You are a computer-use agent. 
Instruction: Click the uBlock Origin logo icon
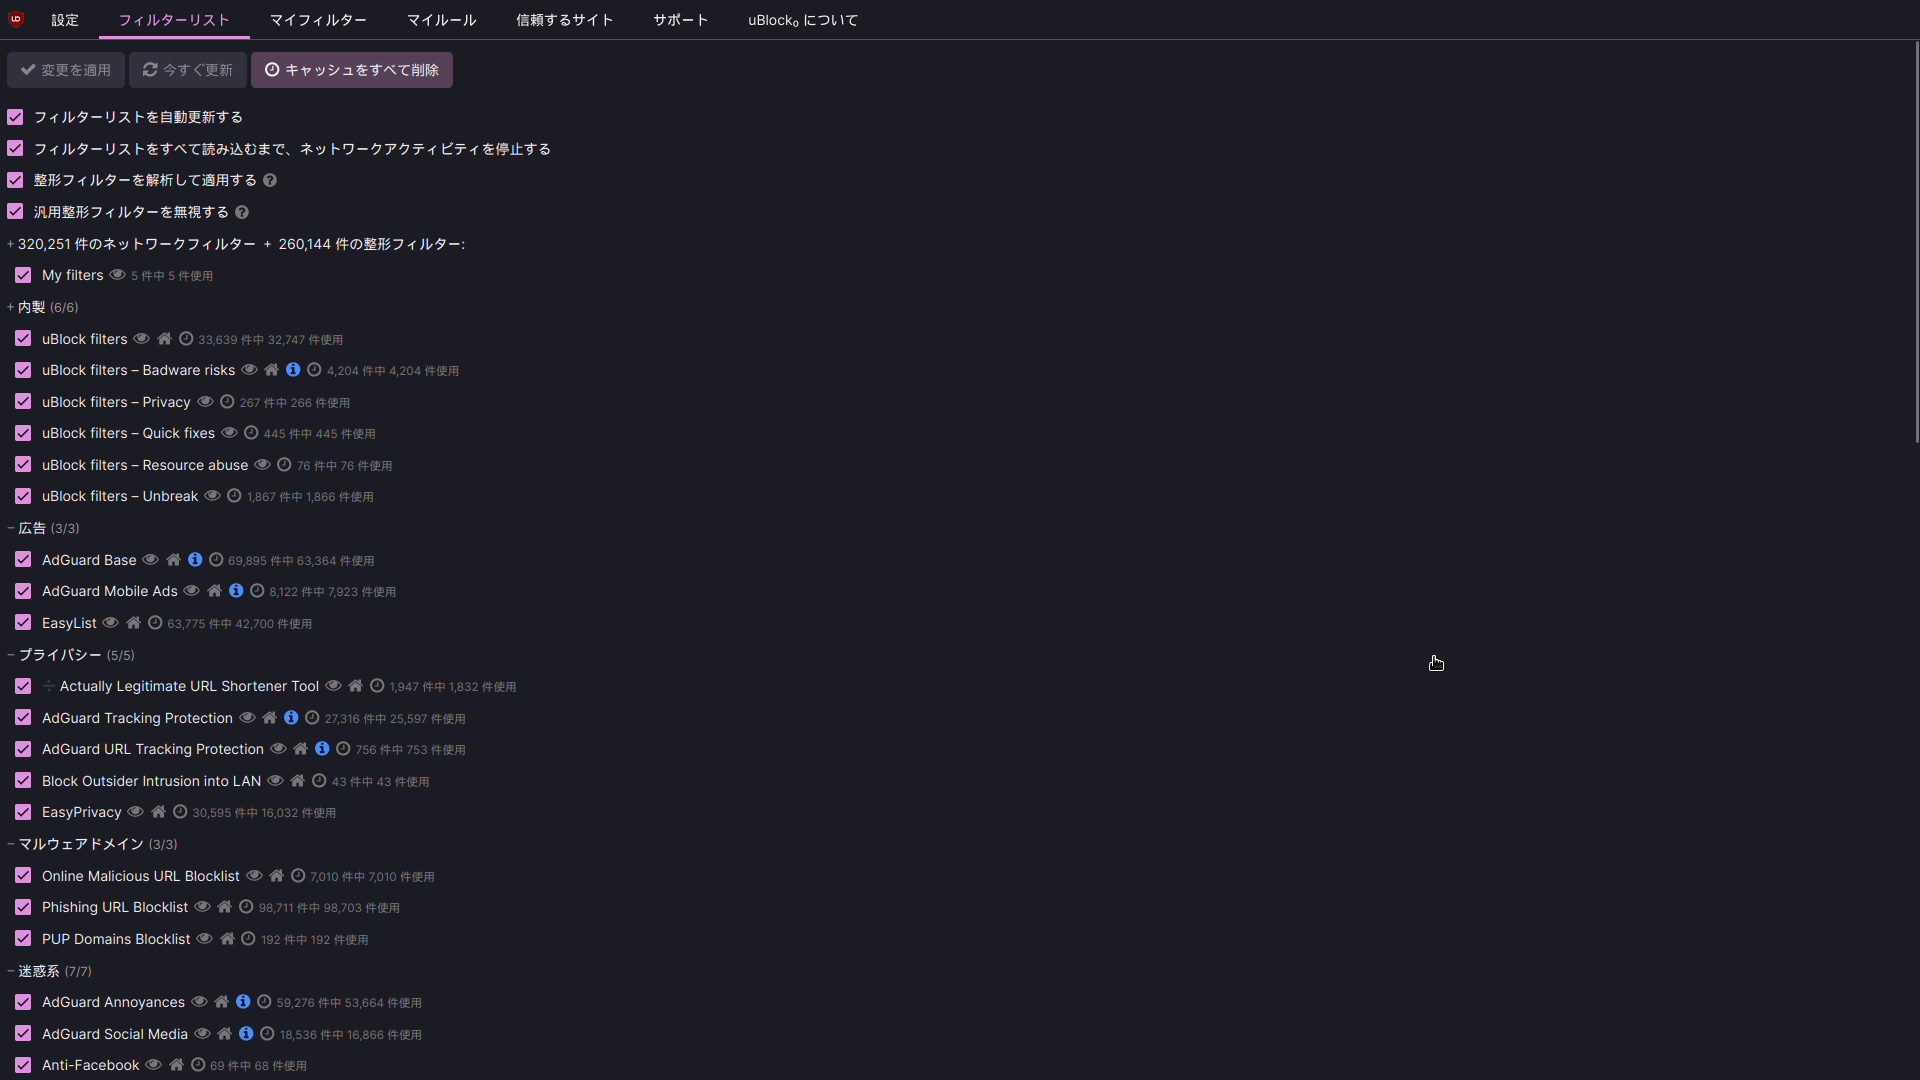[16, 19]
